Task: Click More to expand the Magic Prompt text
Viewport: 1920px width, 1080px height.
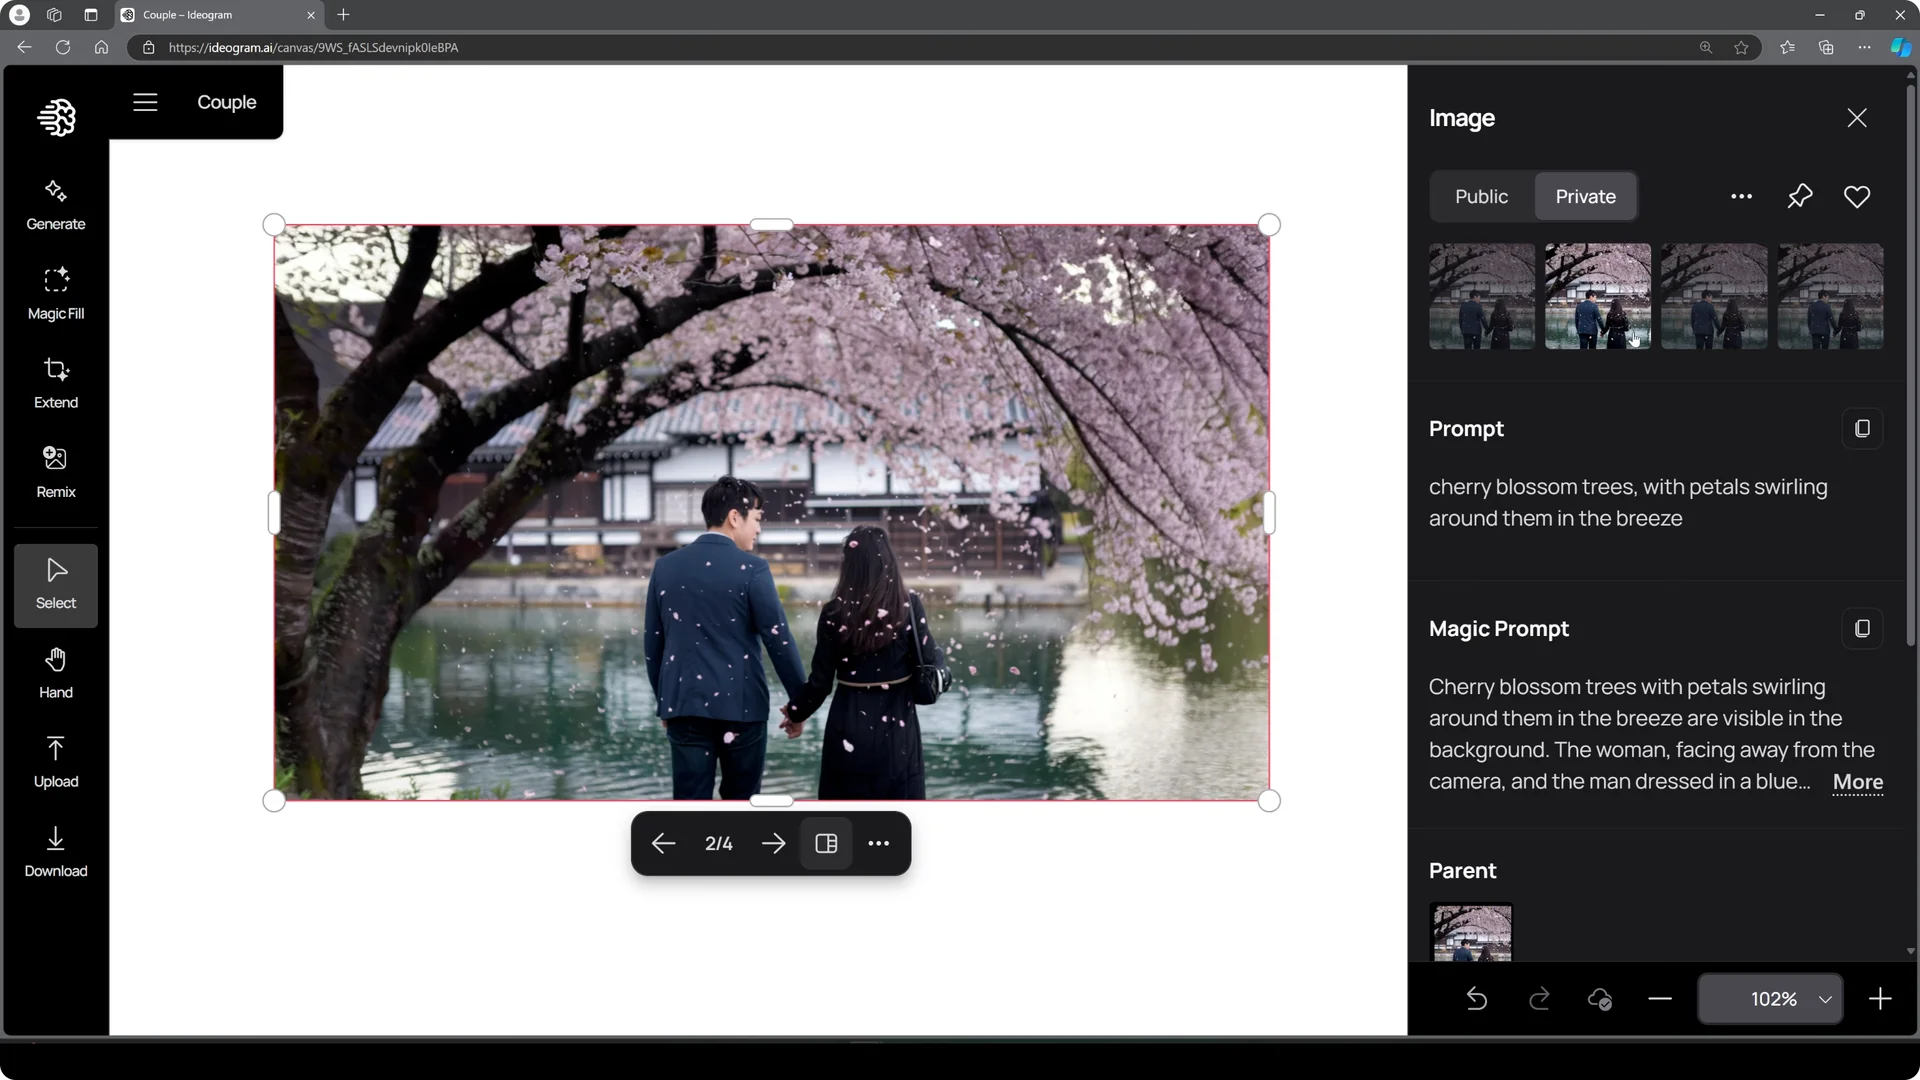Action: tap(1857, 783)
